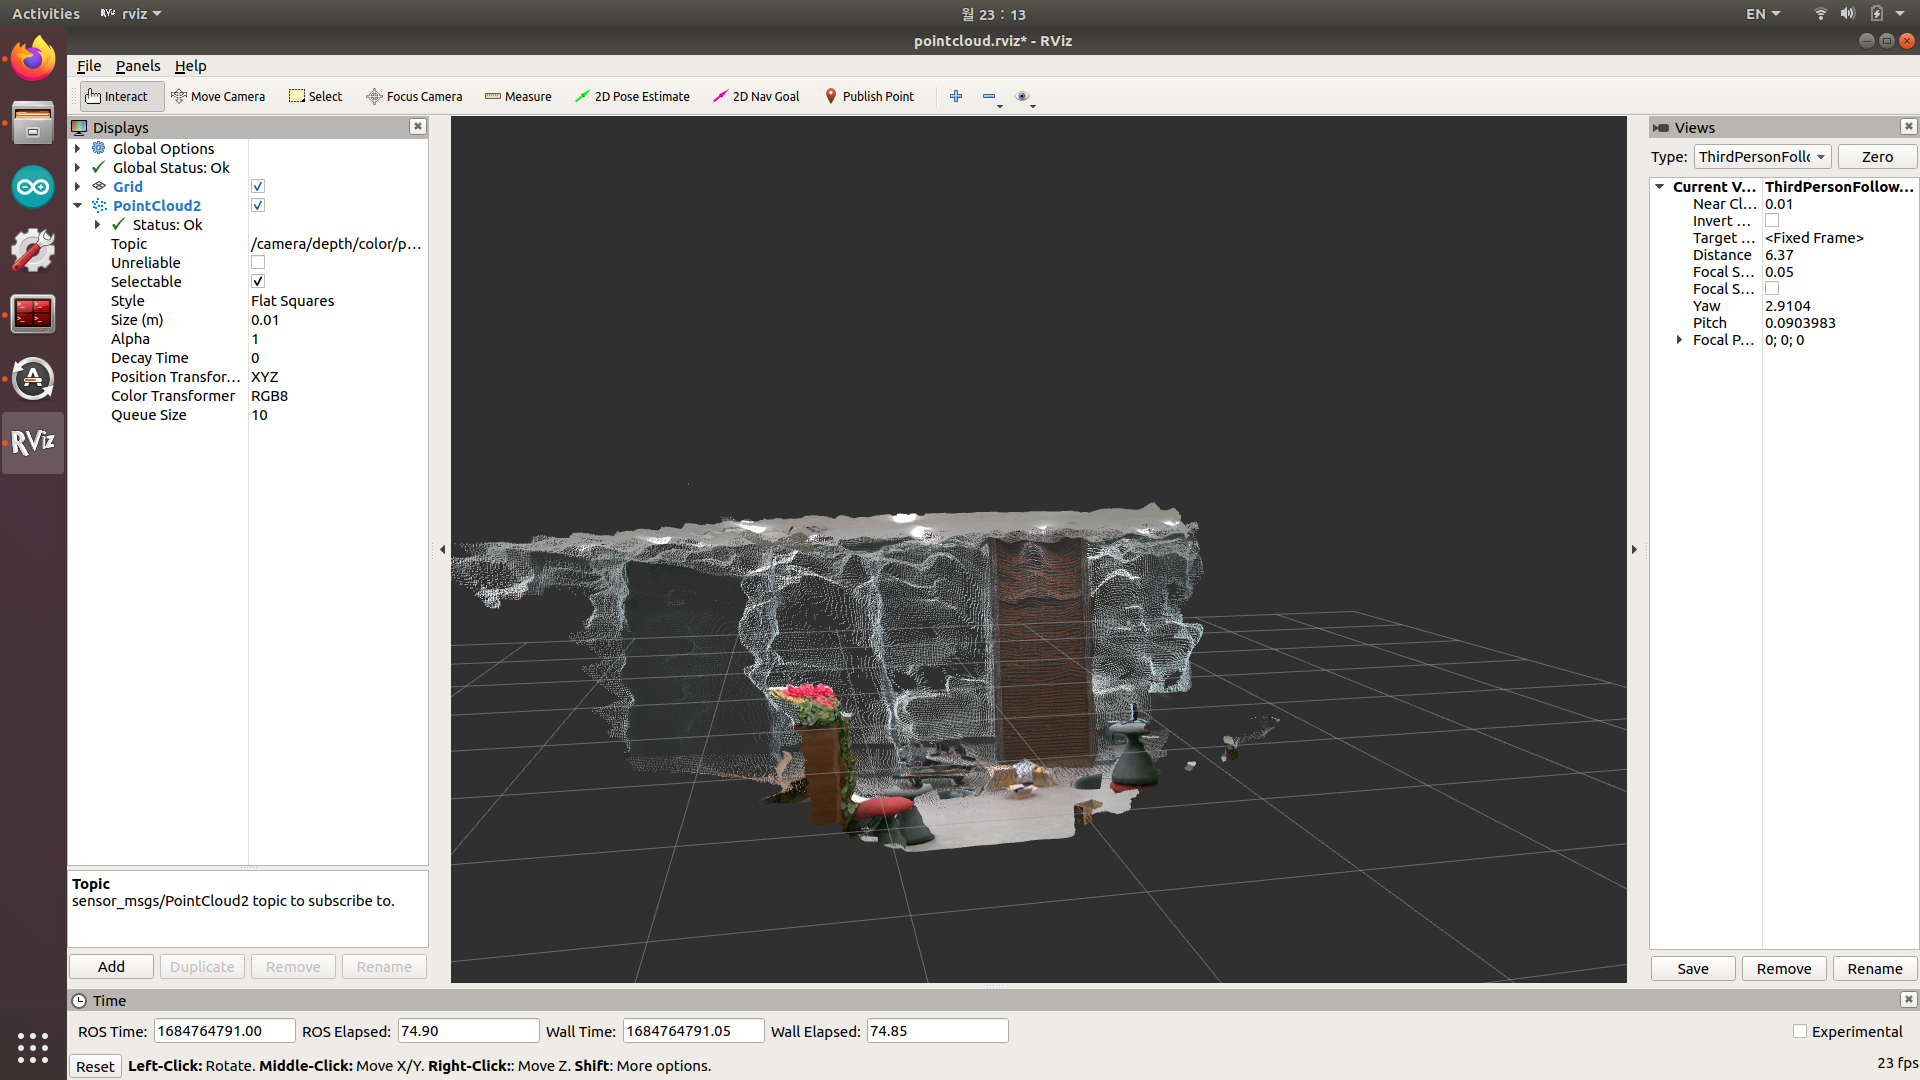This screenshot has width=1920, height=1080.
Task: Select the 2D Pose Estimate tool
Action: (x=632, y=96)
